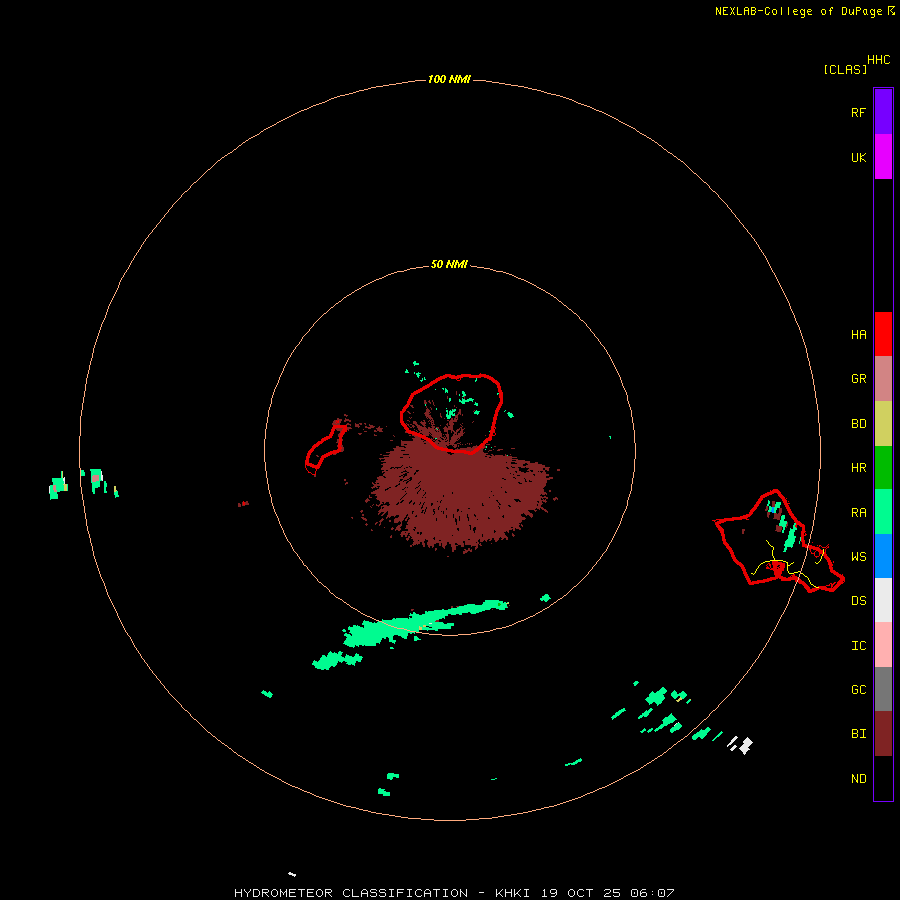Click the "GR" legend label
This screenshot has width=900, height=900.
coord(858,379)
